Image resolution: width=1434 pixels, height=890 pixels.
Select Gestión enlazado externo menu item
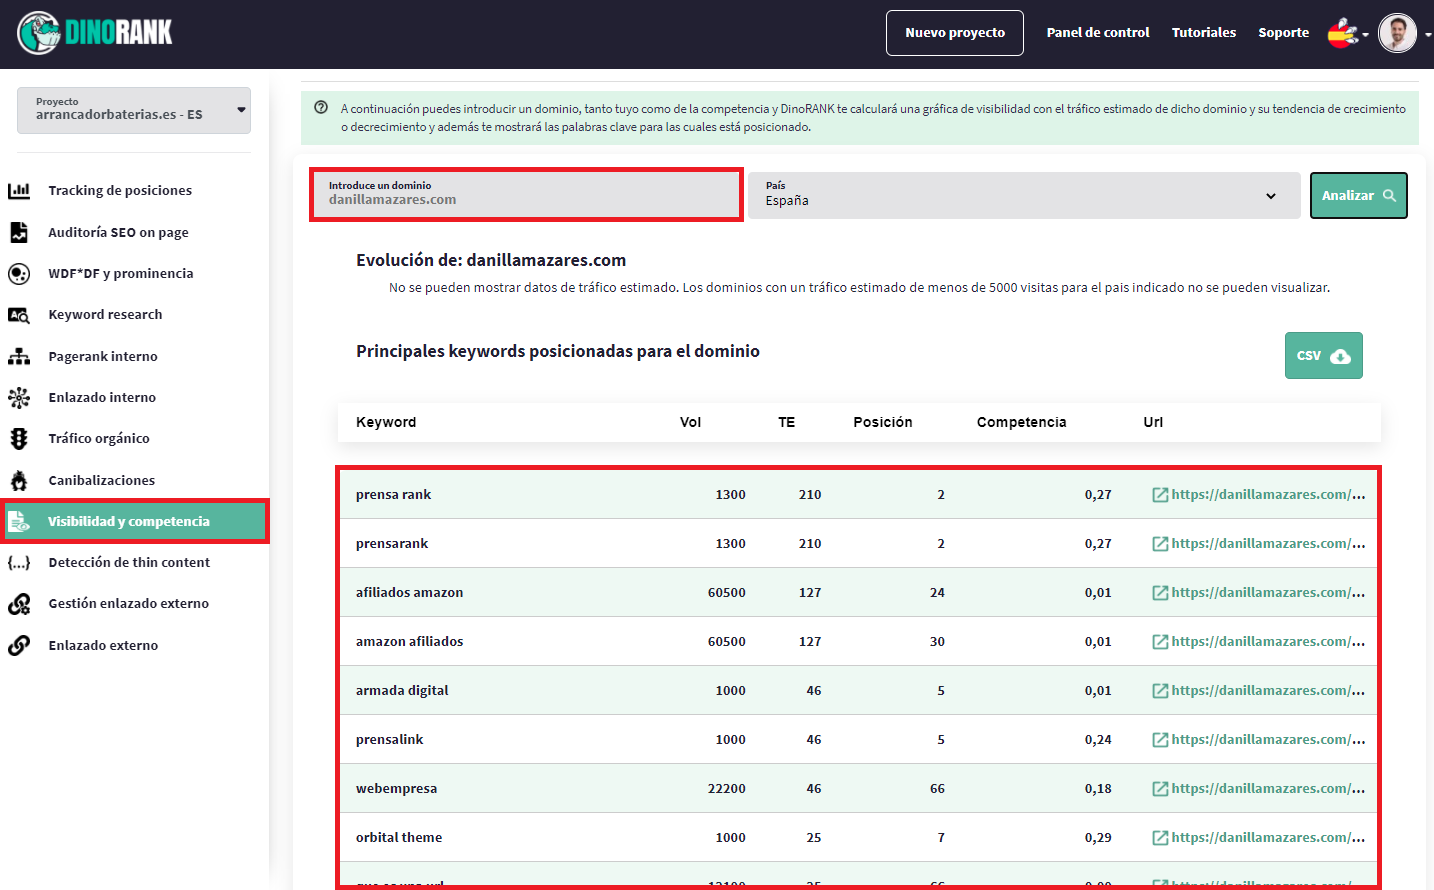point(129,604)
